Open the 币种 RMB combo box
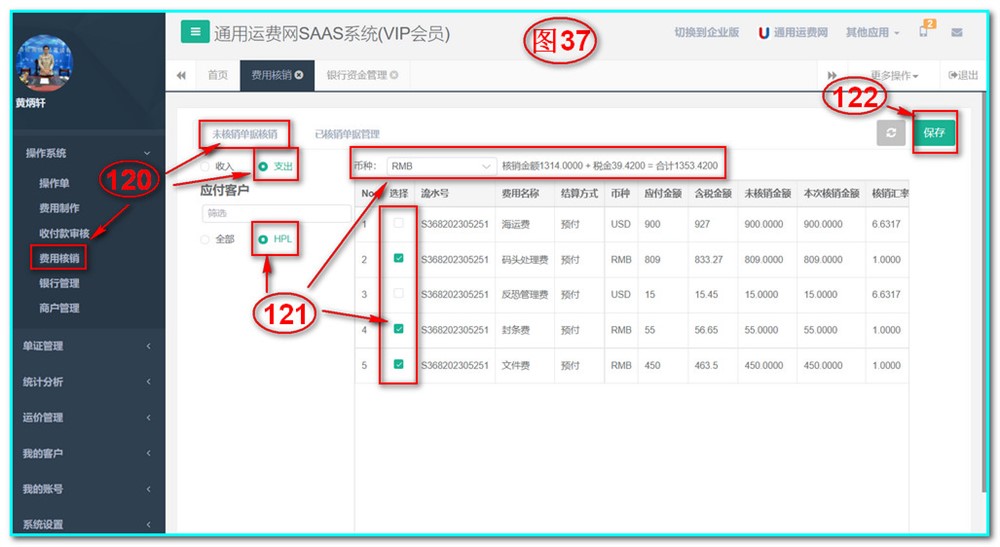Image resolution: width=1000 pixels, height=547 pixels. tap(441, 166)
